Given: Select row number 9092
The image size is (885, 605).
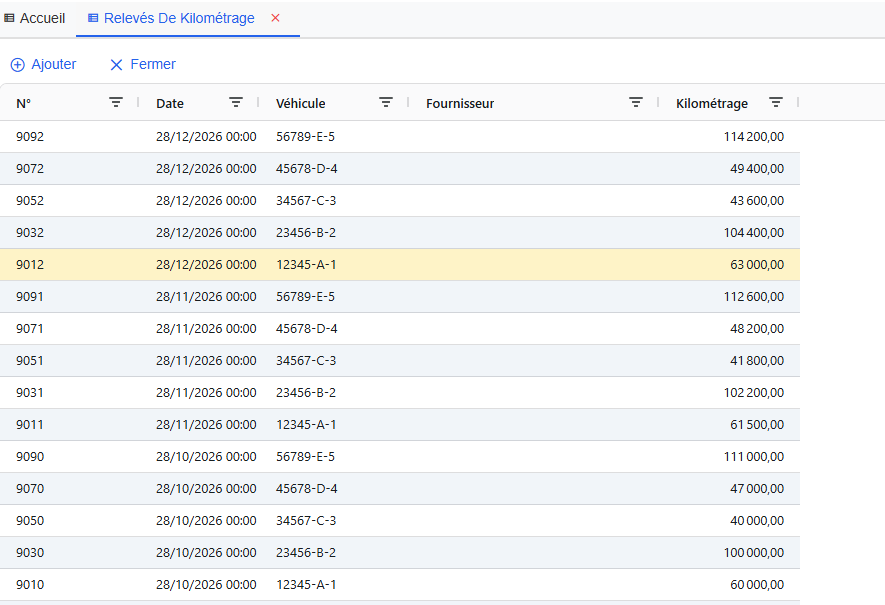Looking at the screenshot, I should pyautogui.click(x=30, y=136).
